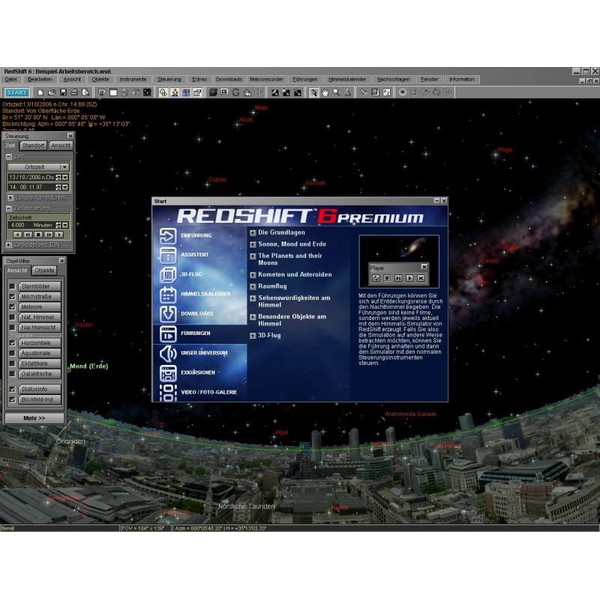Open the Ansicht menu in menu bar
The height and width of the screenshot is (600, 600).
[x=72, y=79]
